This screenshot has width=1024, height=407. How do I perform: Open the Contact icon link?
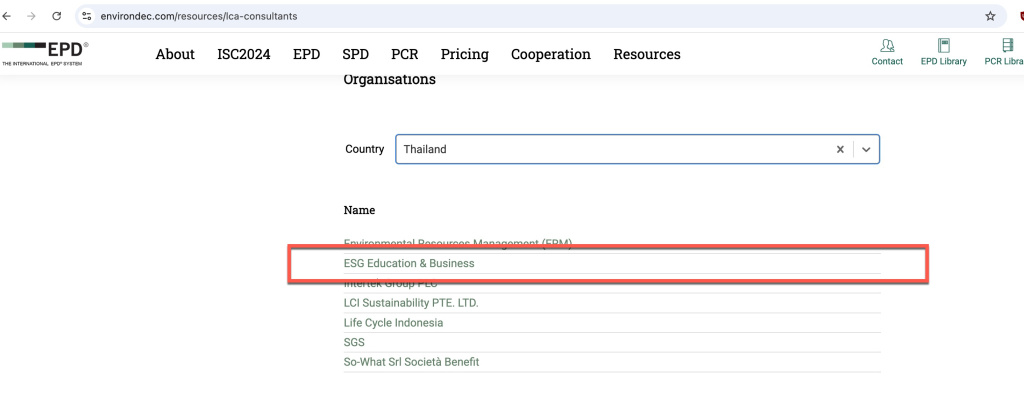(x=887, y=52)
